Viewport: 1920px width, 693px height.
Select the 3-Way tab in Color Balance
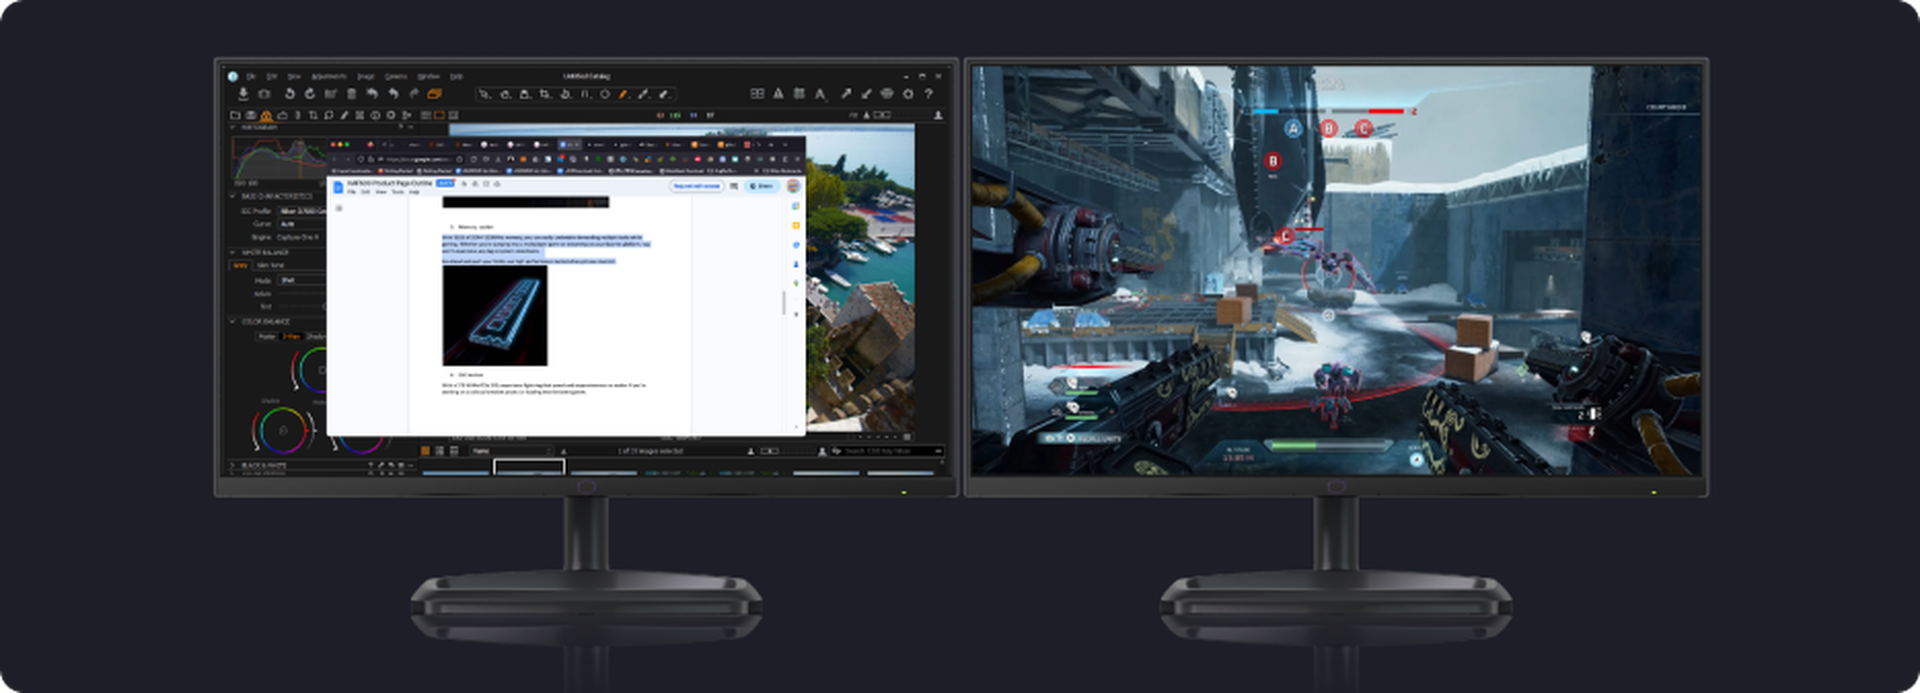pos(292,337)
